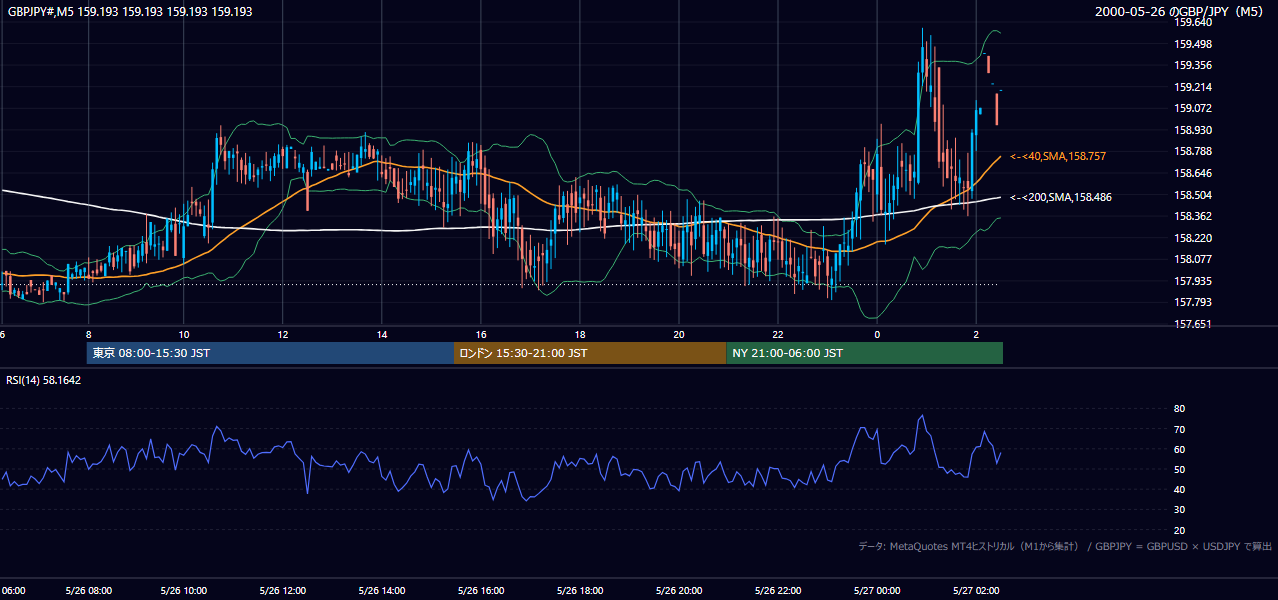Click hour tick 10 under the price chart
This screenshot has height=600, width=1278.
(184, 334)
